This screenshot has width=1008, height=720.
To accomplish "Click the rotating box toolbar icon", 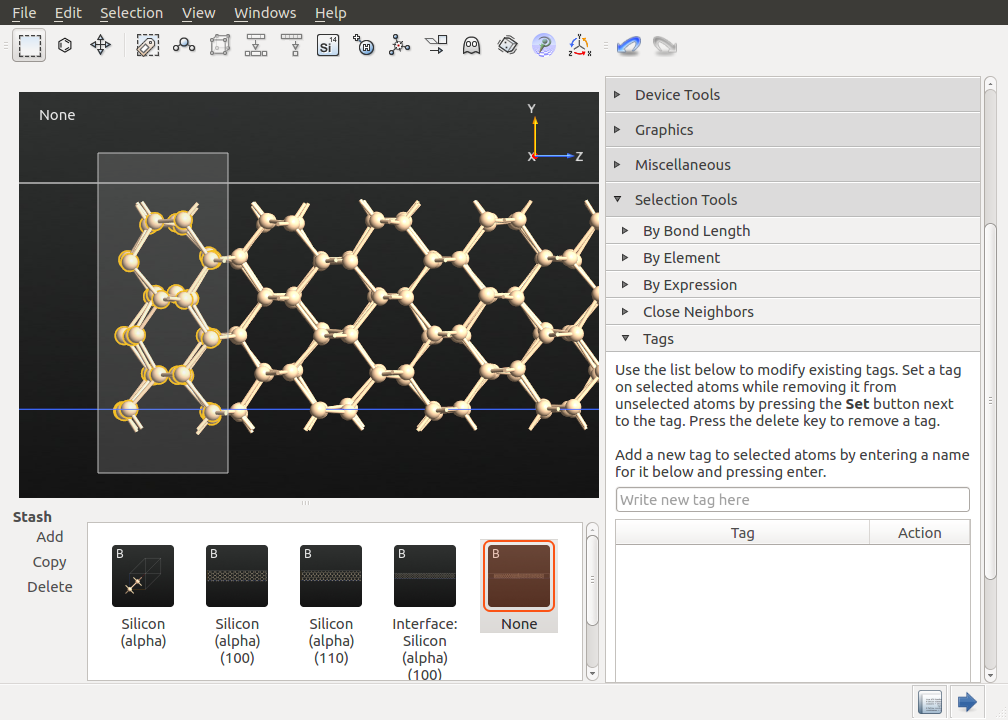I will pyautogui.click(x=508, y=46).
